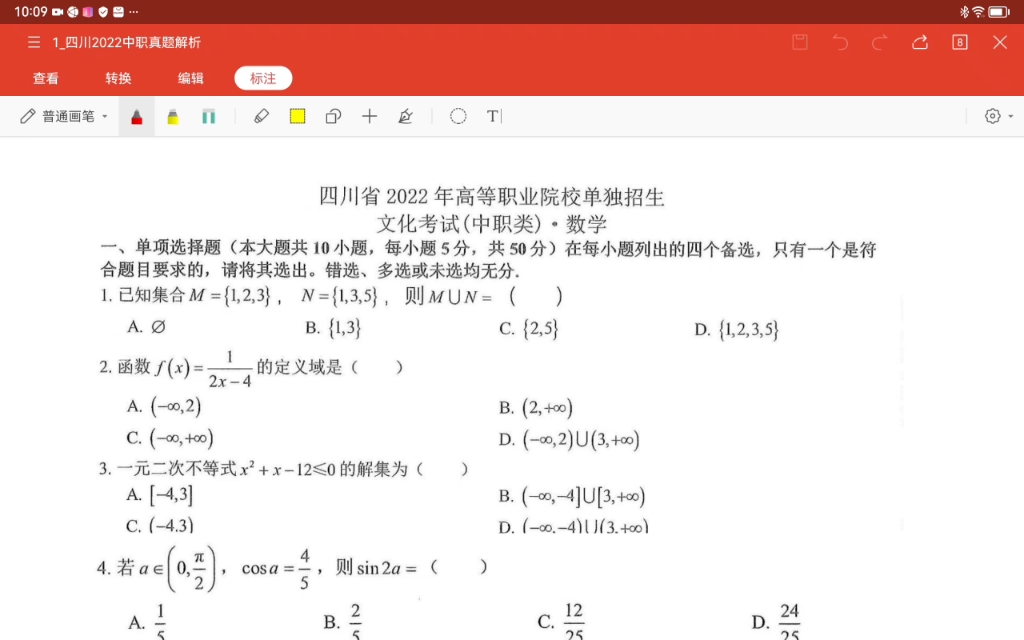Pick the teal strikethrough highlighter tool

coord(208,116)
